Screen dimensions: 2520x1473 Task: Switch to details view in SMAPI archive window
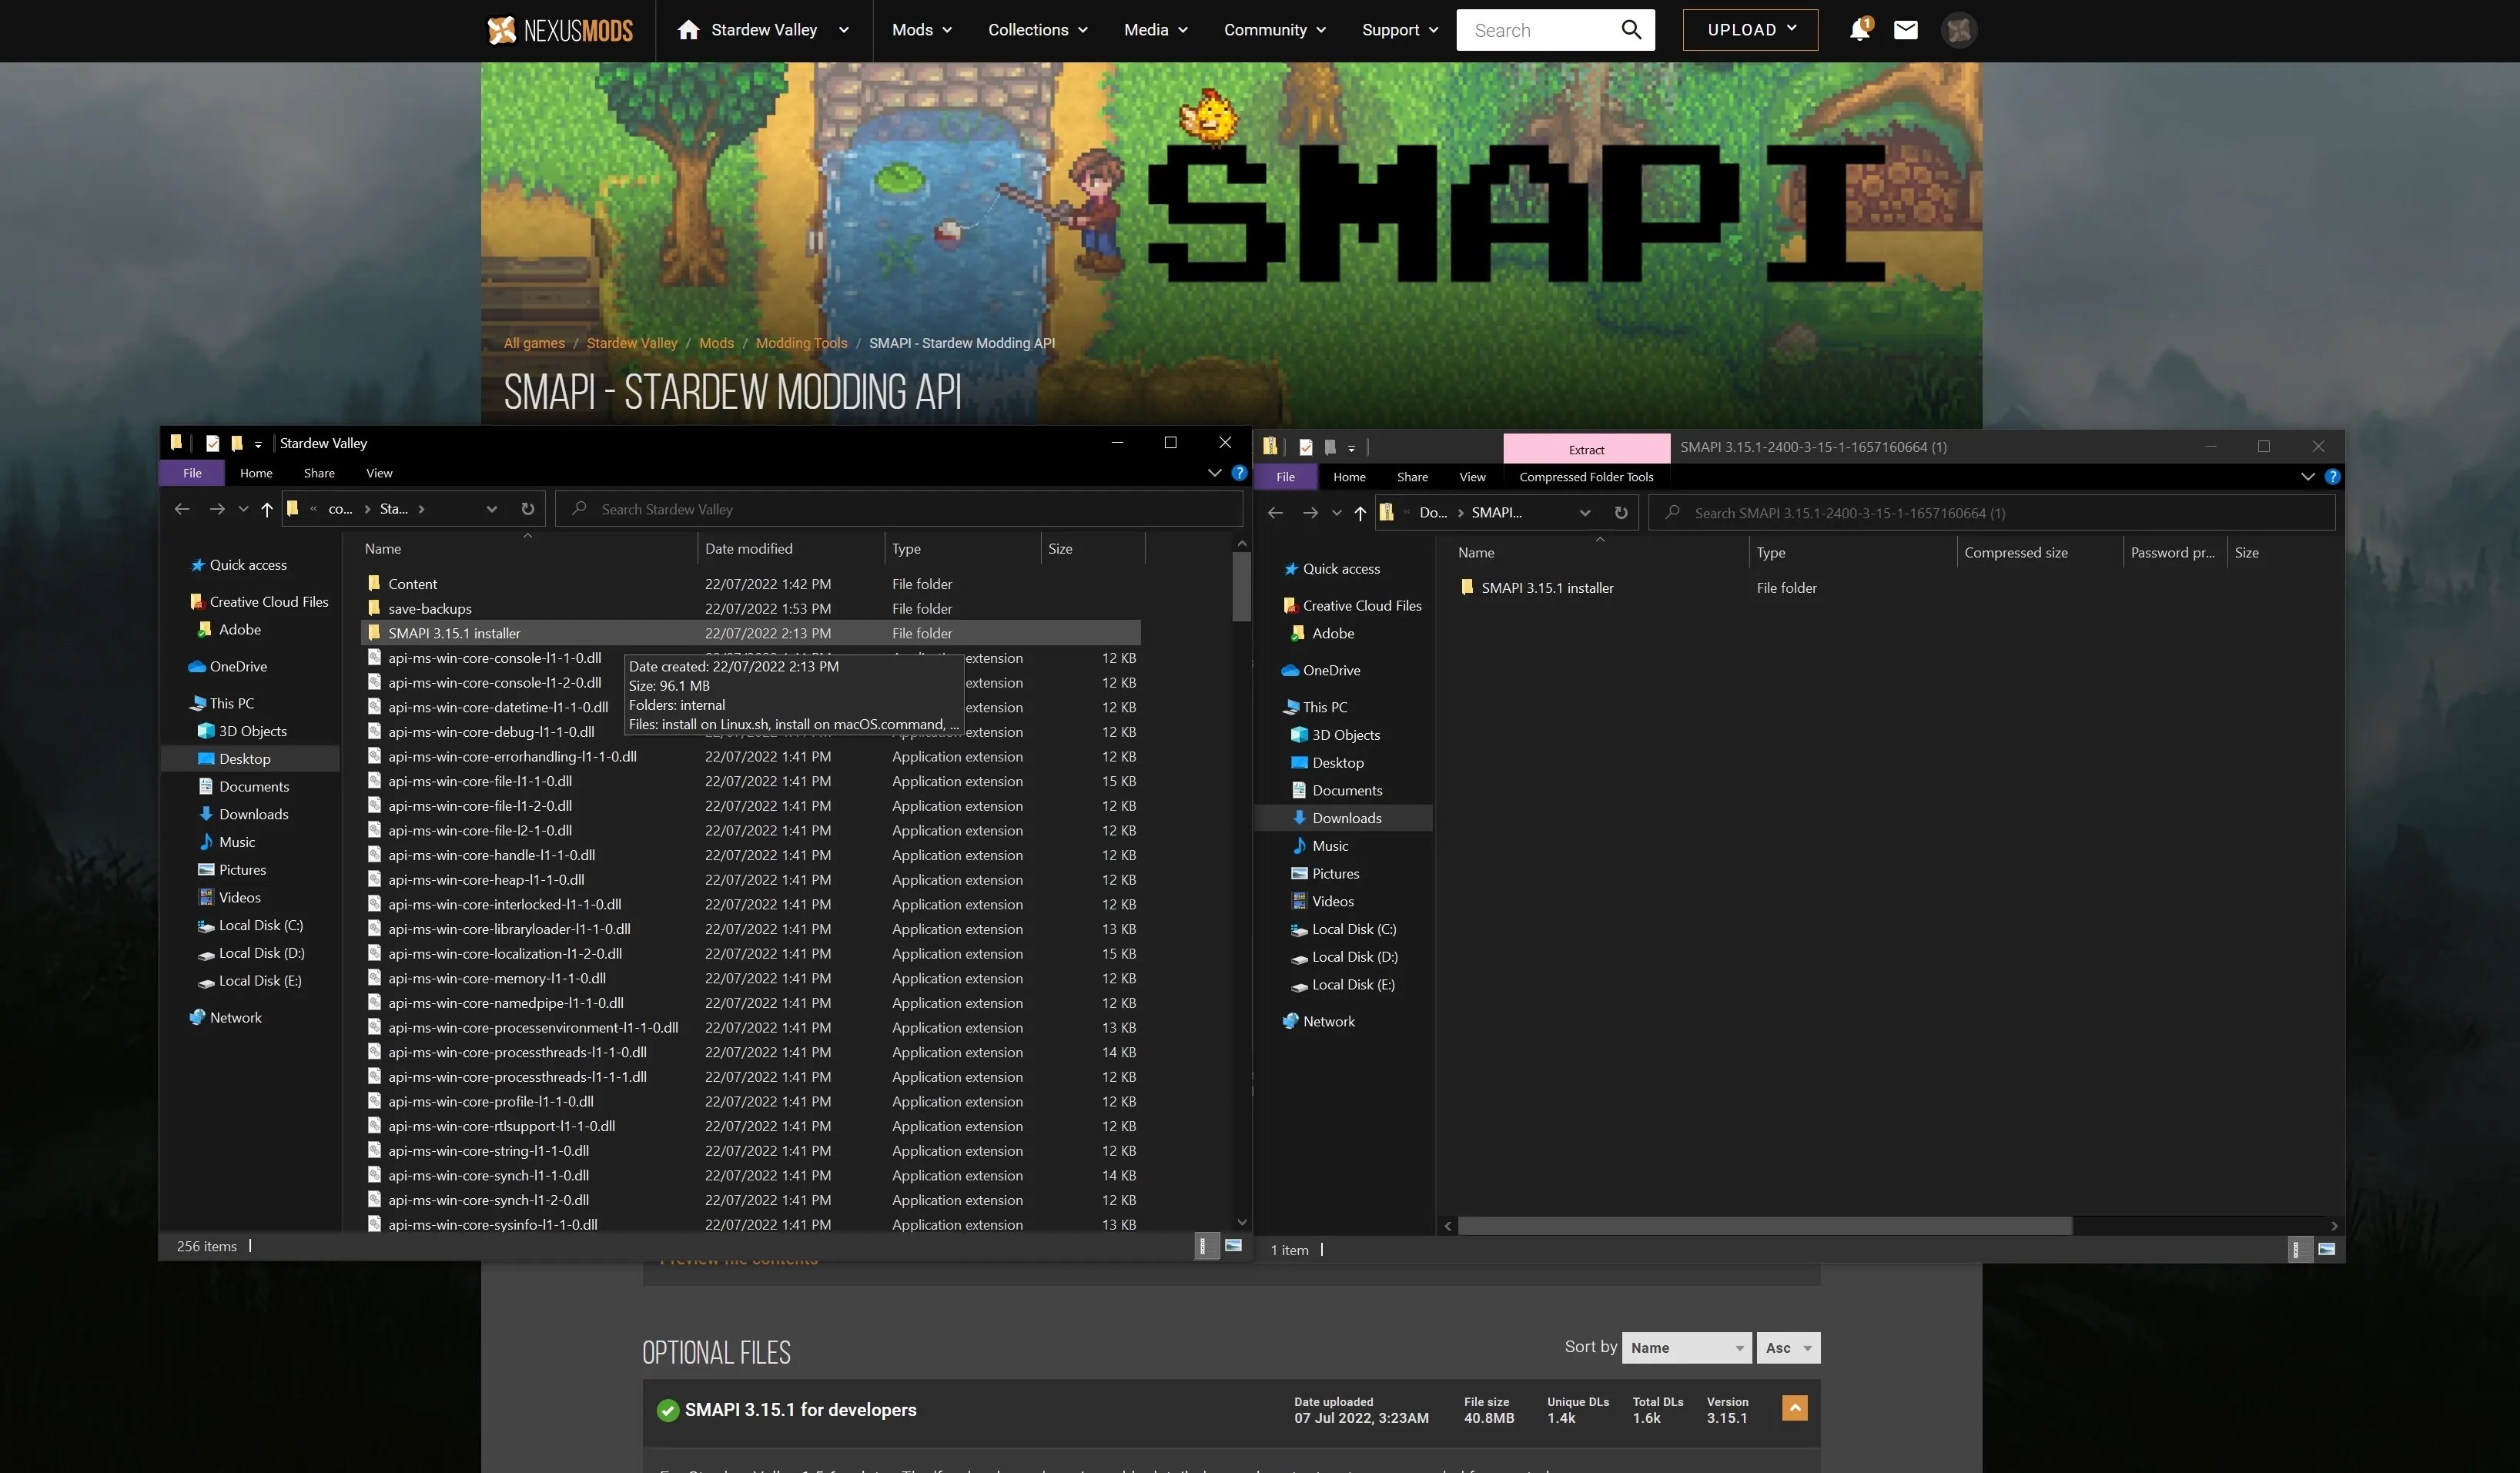(2300, 1250)
